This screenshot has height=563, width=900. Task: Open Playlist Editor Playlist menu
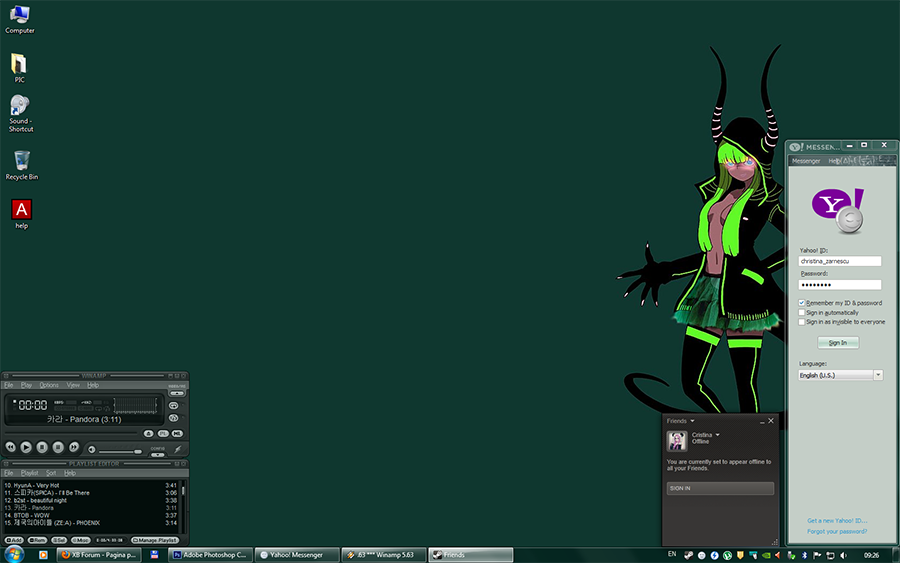(x=29, y=473)
